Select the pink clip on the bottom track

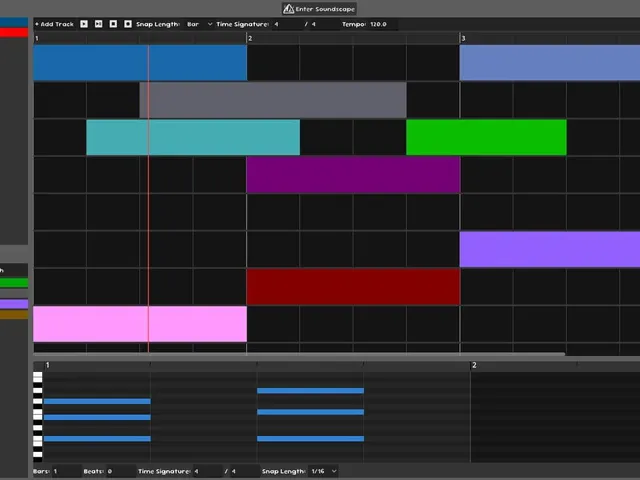click(x=140, y=324)
